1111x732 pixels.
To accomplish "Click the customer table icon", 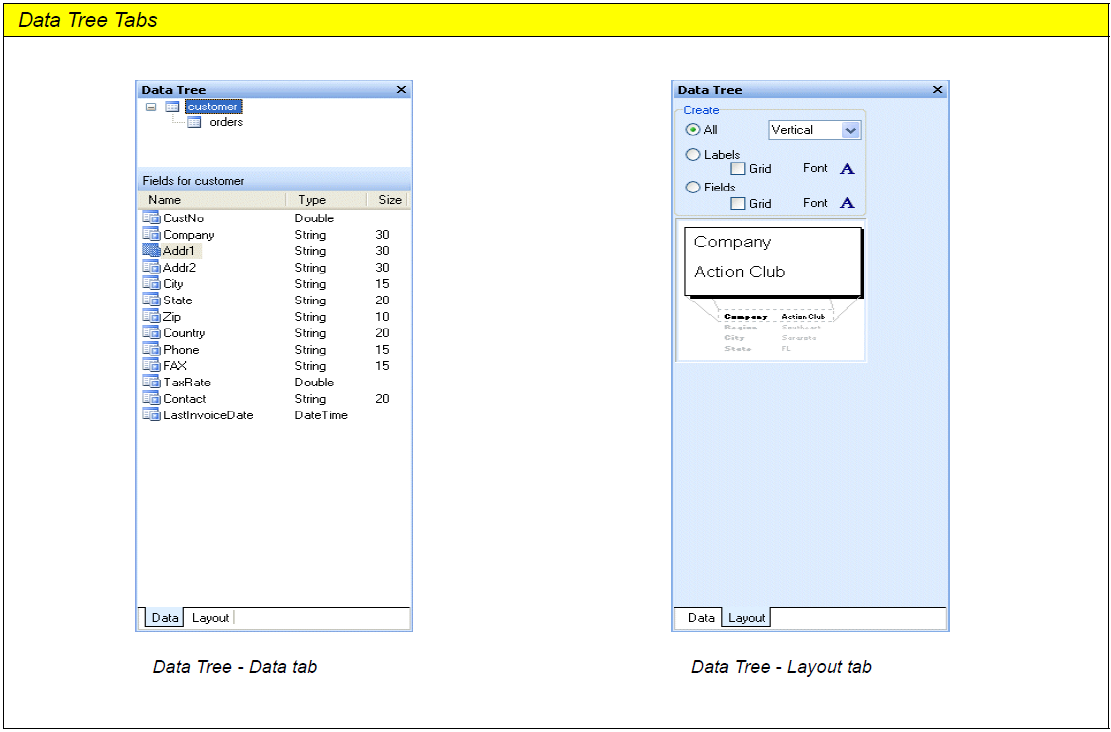I will (172, 107).
